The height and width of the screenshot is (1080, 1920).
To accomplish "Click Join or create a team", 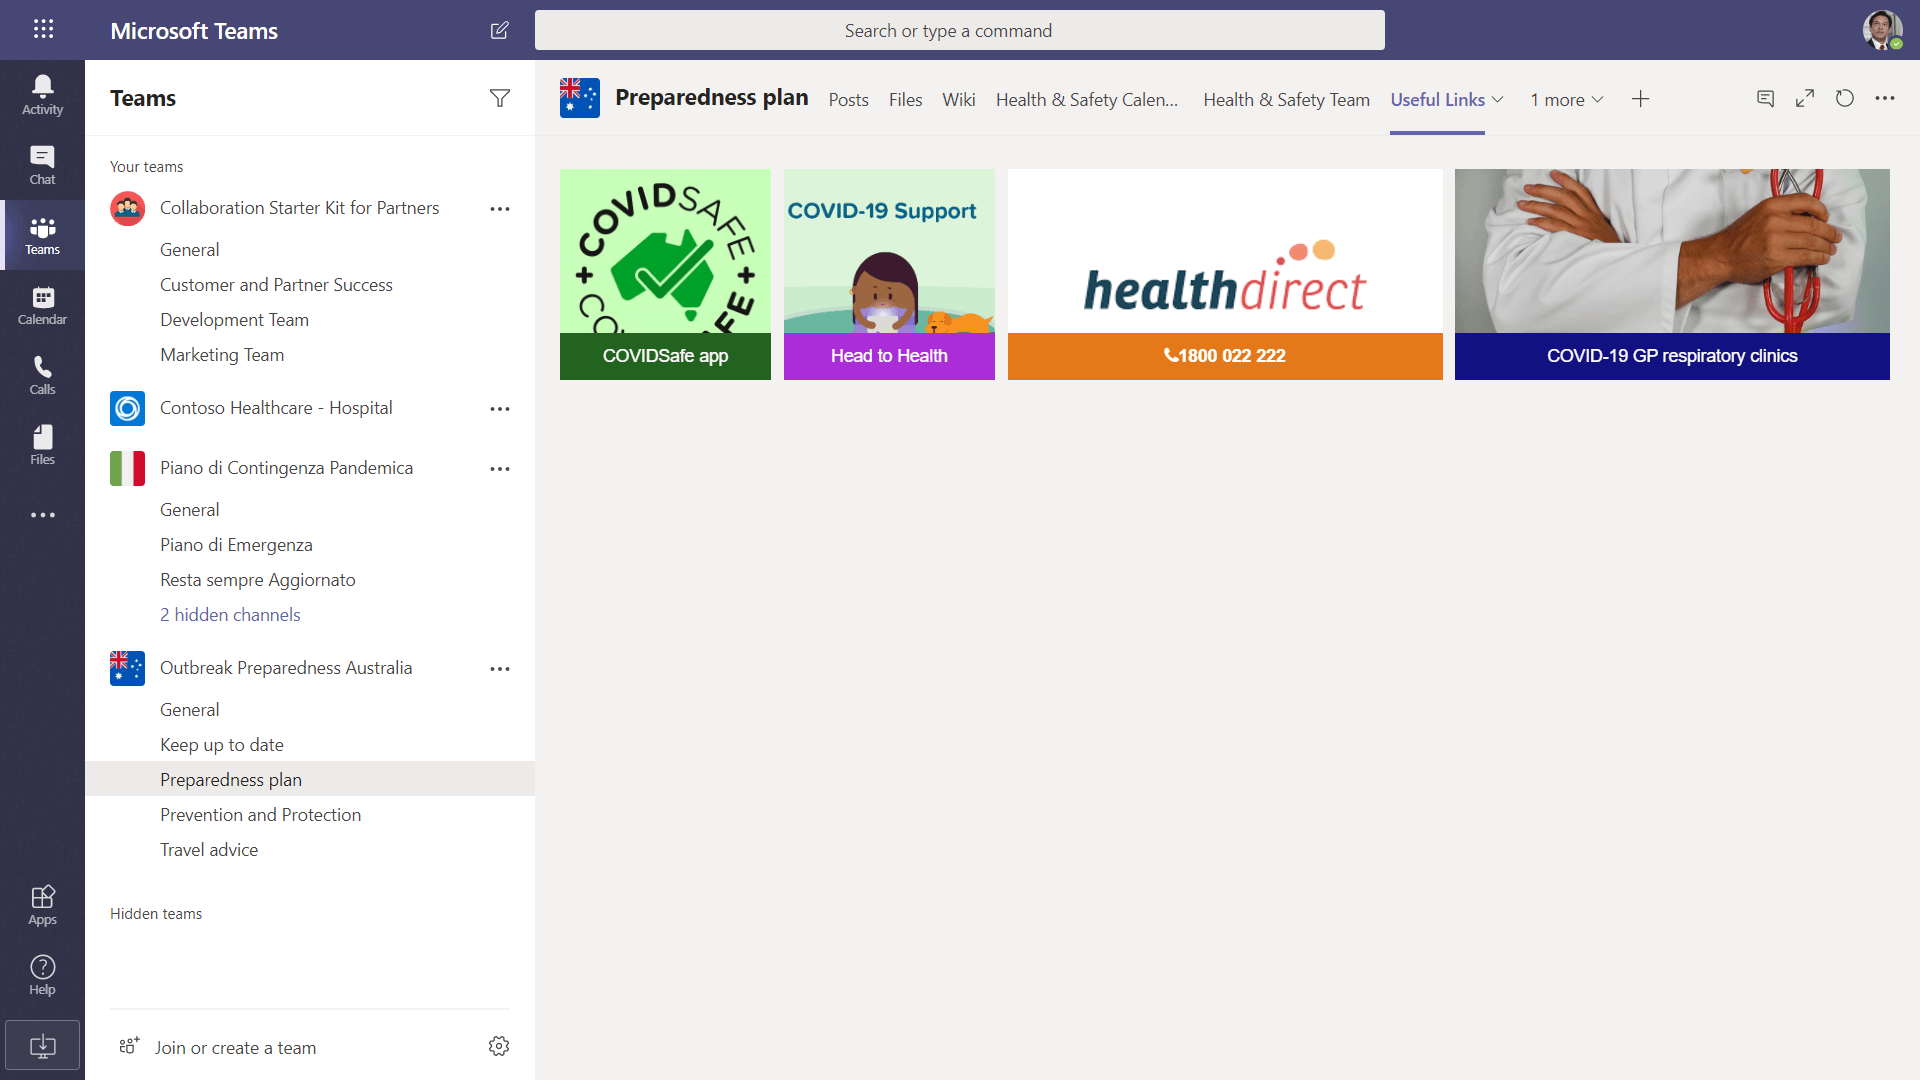I will [x=235, y=1047].
